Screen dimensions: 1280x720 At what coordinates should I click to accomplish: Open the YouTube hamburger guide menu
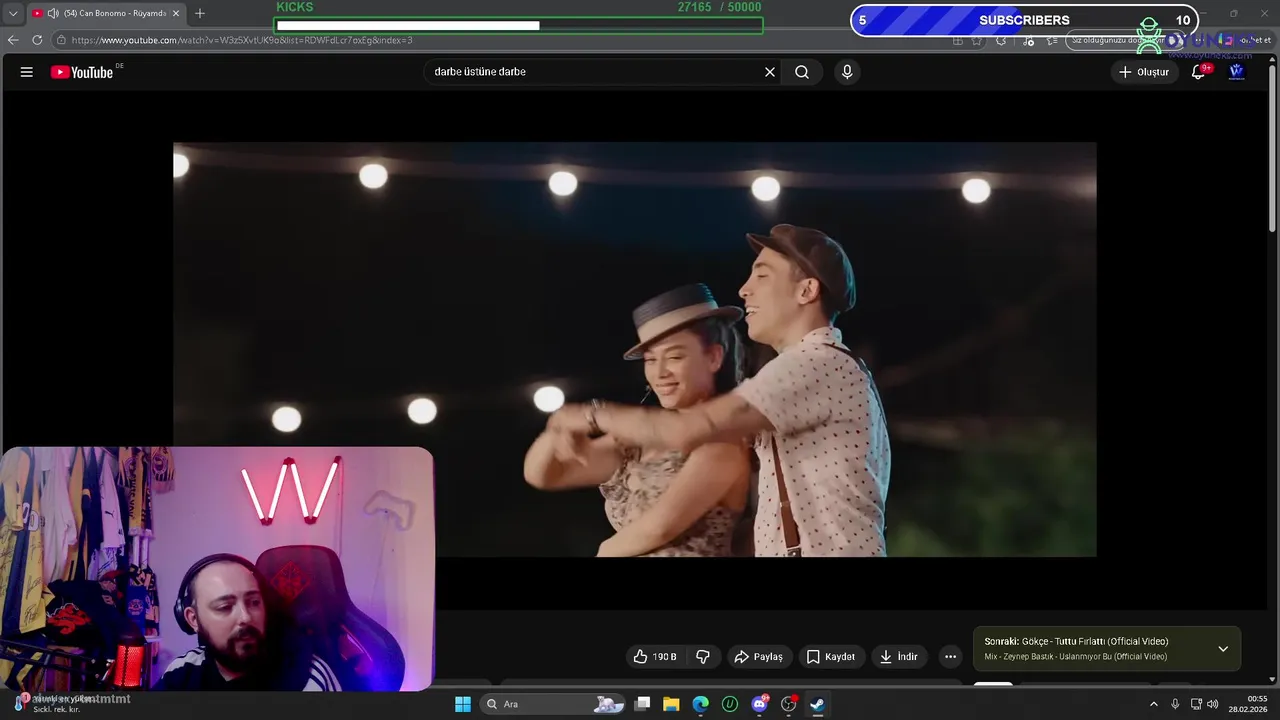pos(27,72)
